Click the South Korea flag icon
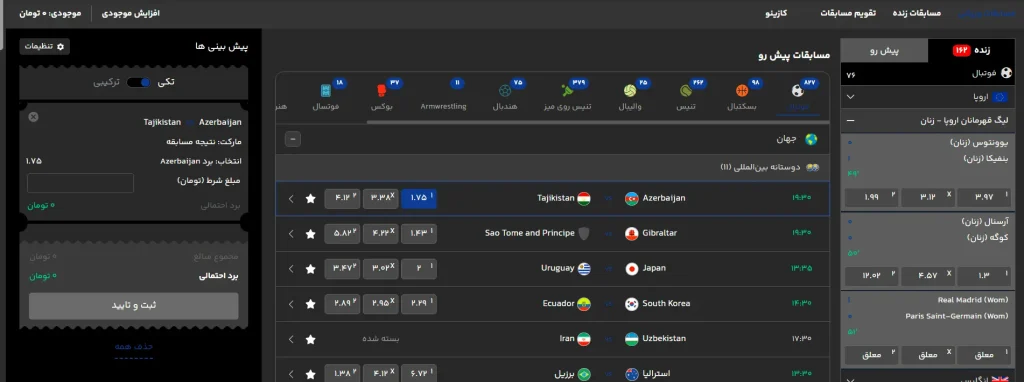This screenshot has width=1024, height=382. tap(632, 304)
